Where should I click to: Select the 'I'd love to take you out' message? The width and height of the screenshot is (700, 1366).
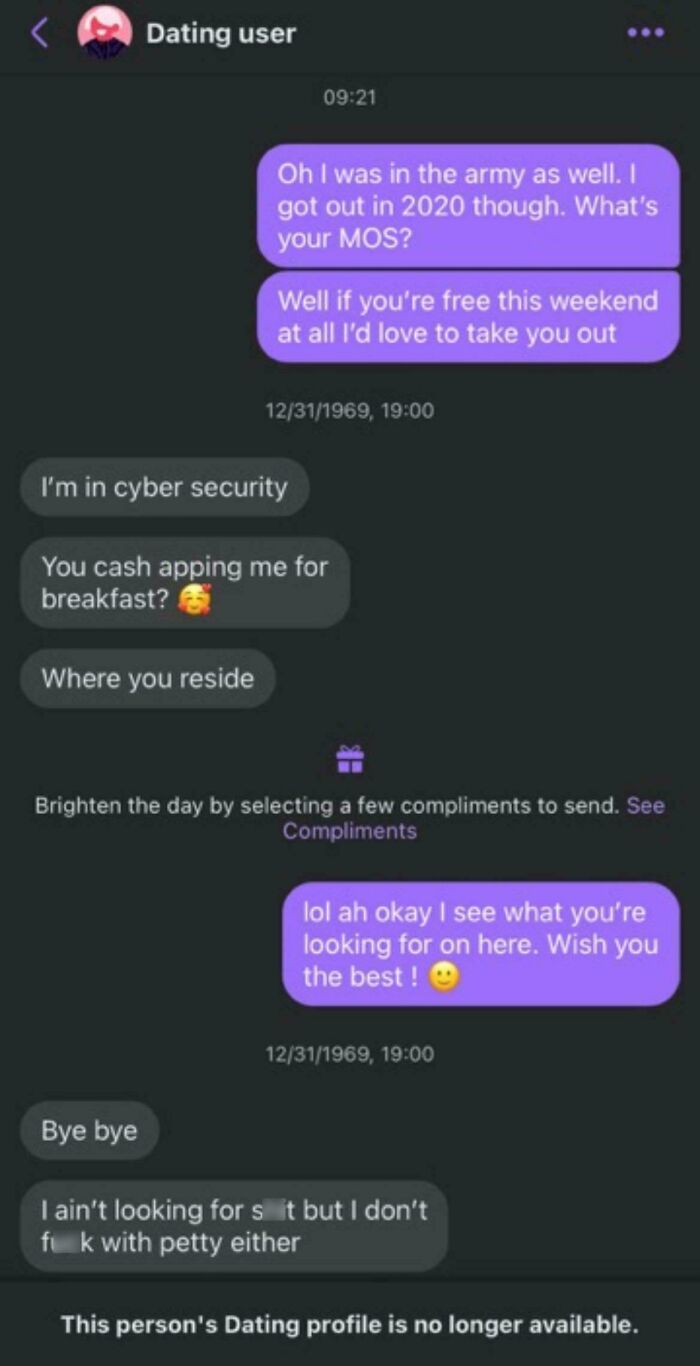coord(468,317)
